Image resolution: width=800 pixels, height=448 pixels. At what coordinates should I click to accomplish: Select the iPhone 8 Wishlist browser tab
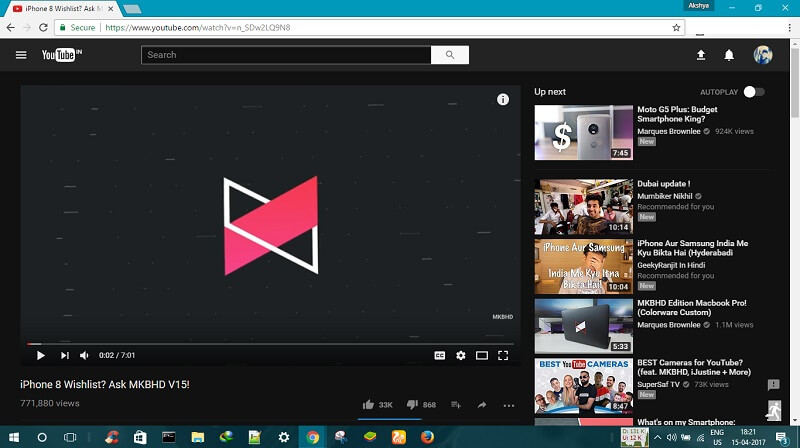[63, 9]
